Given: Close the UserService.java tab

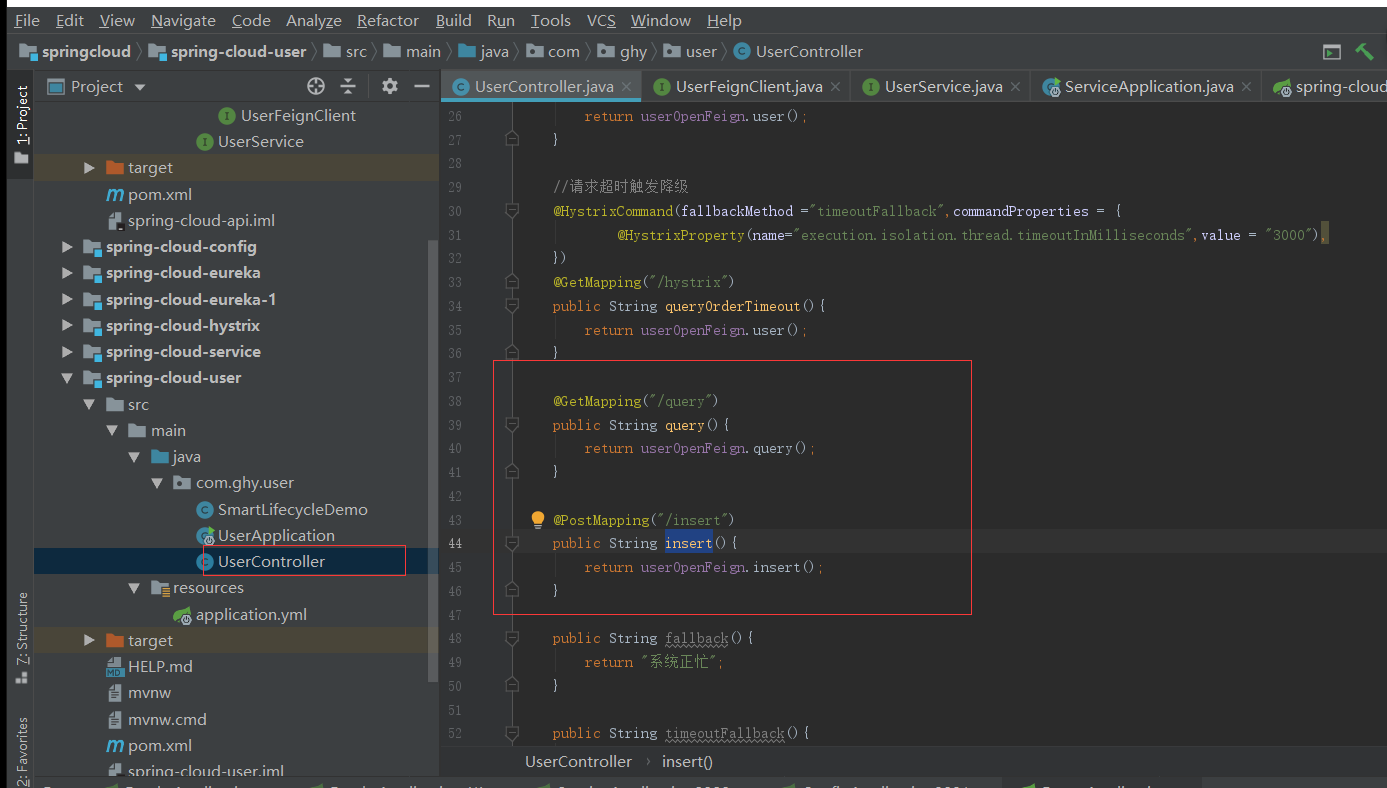Looking at the screenshot, I should (x=1016, y=87).
